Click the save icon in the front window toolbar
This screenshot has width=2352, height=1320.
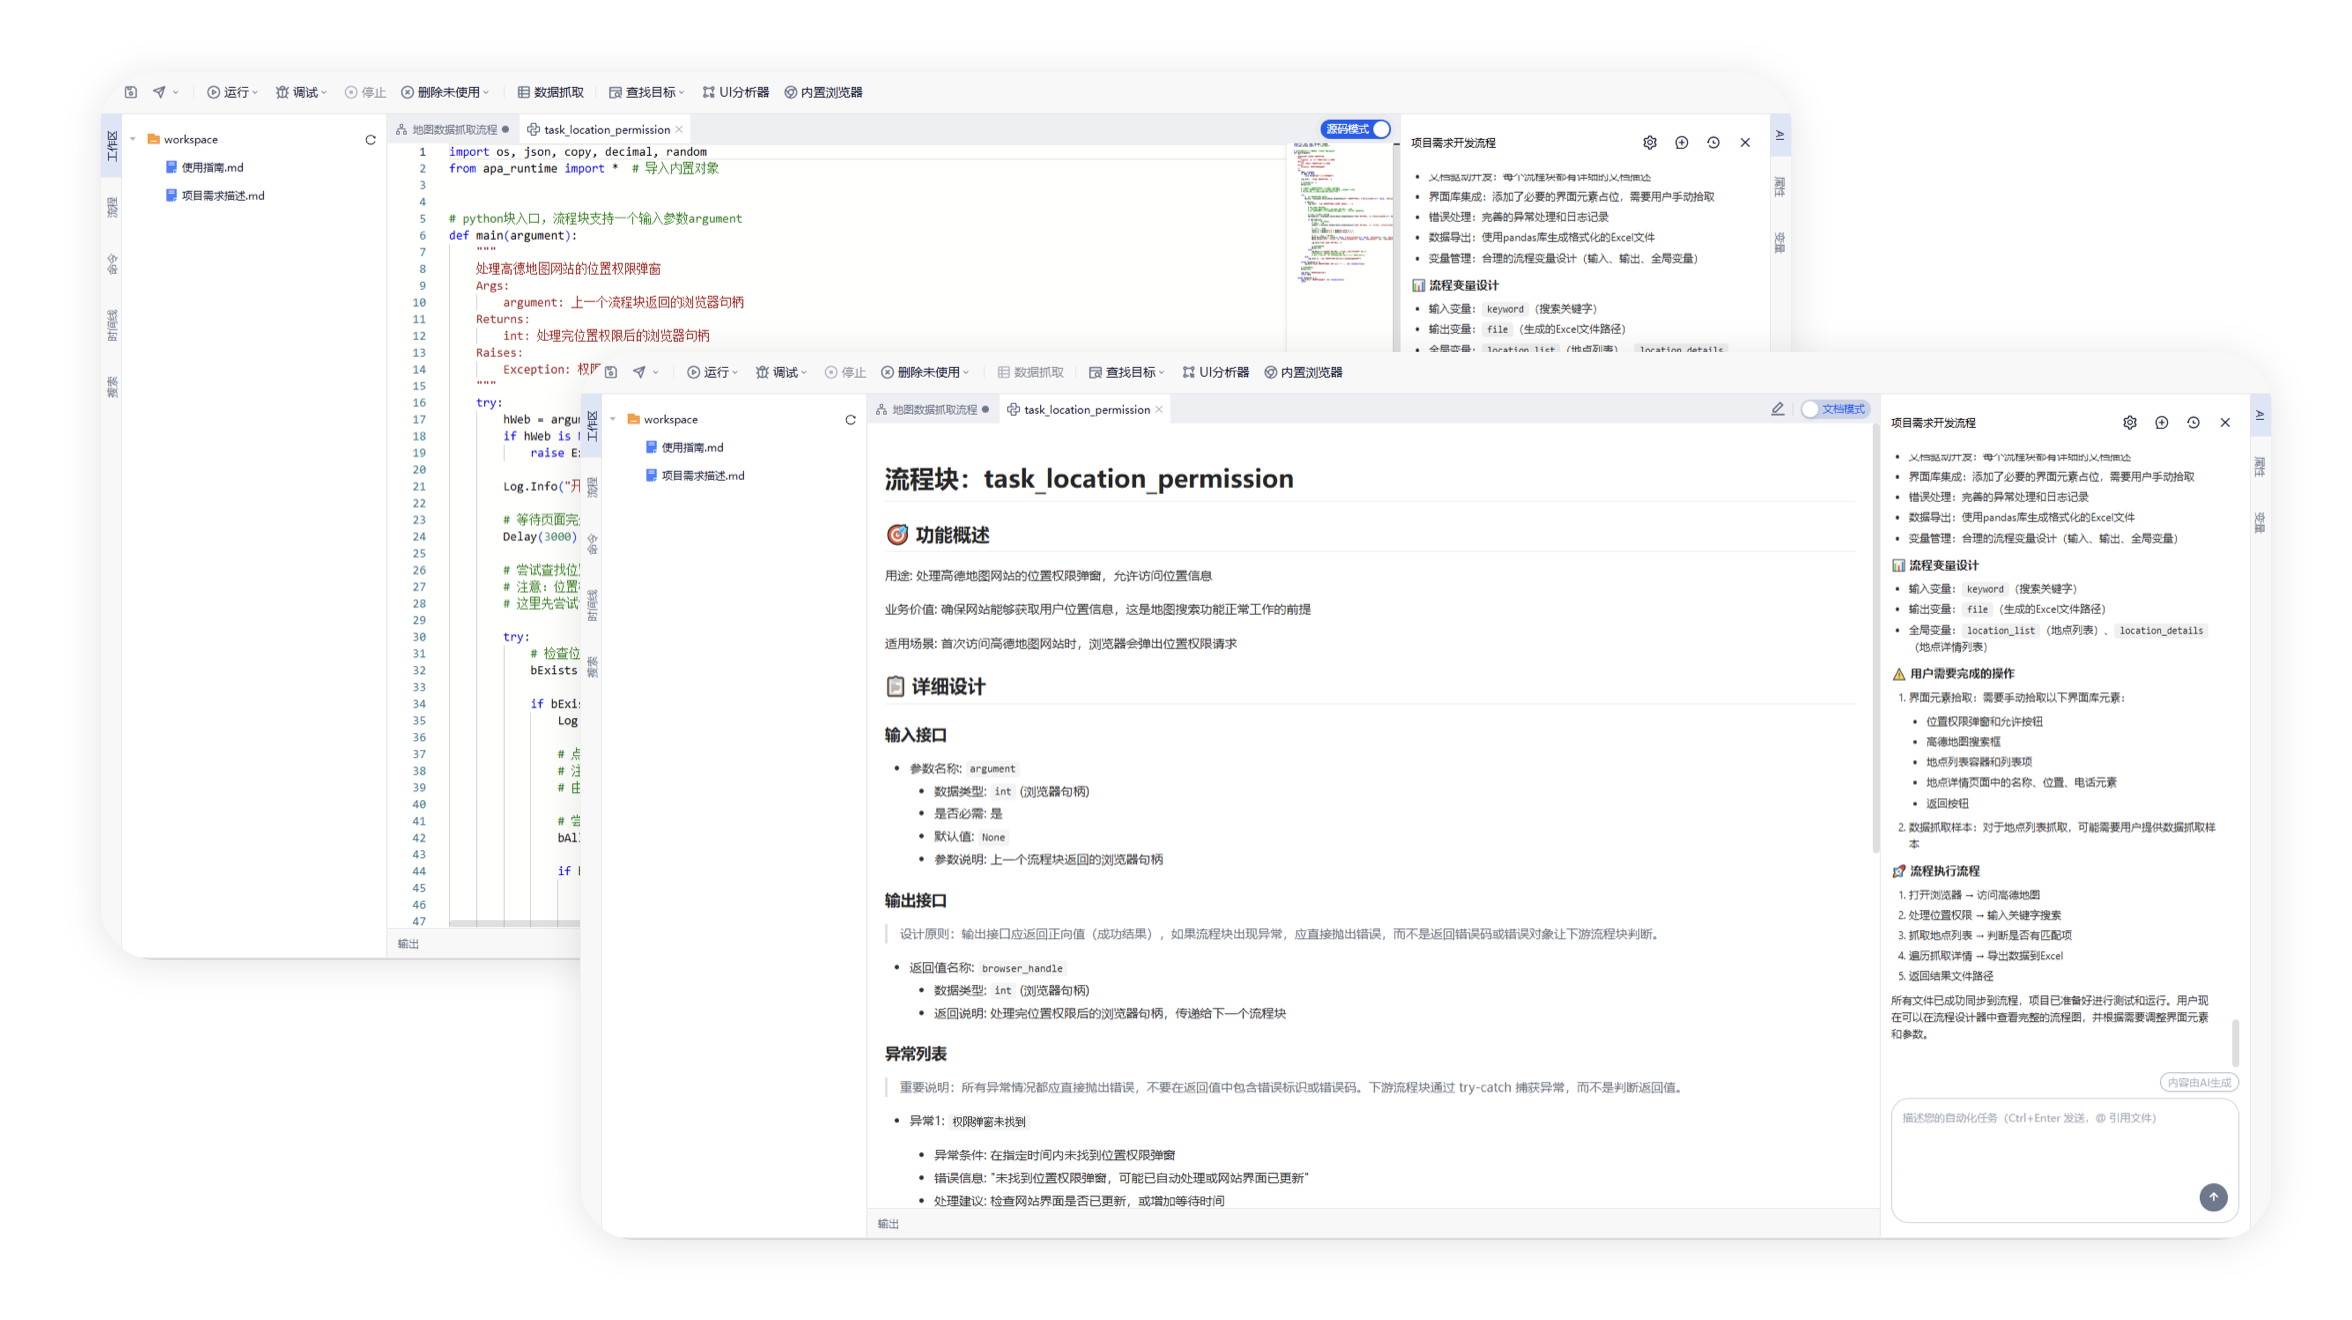click(x=611, y=372)
